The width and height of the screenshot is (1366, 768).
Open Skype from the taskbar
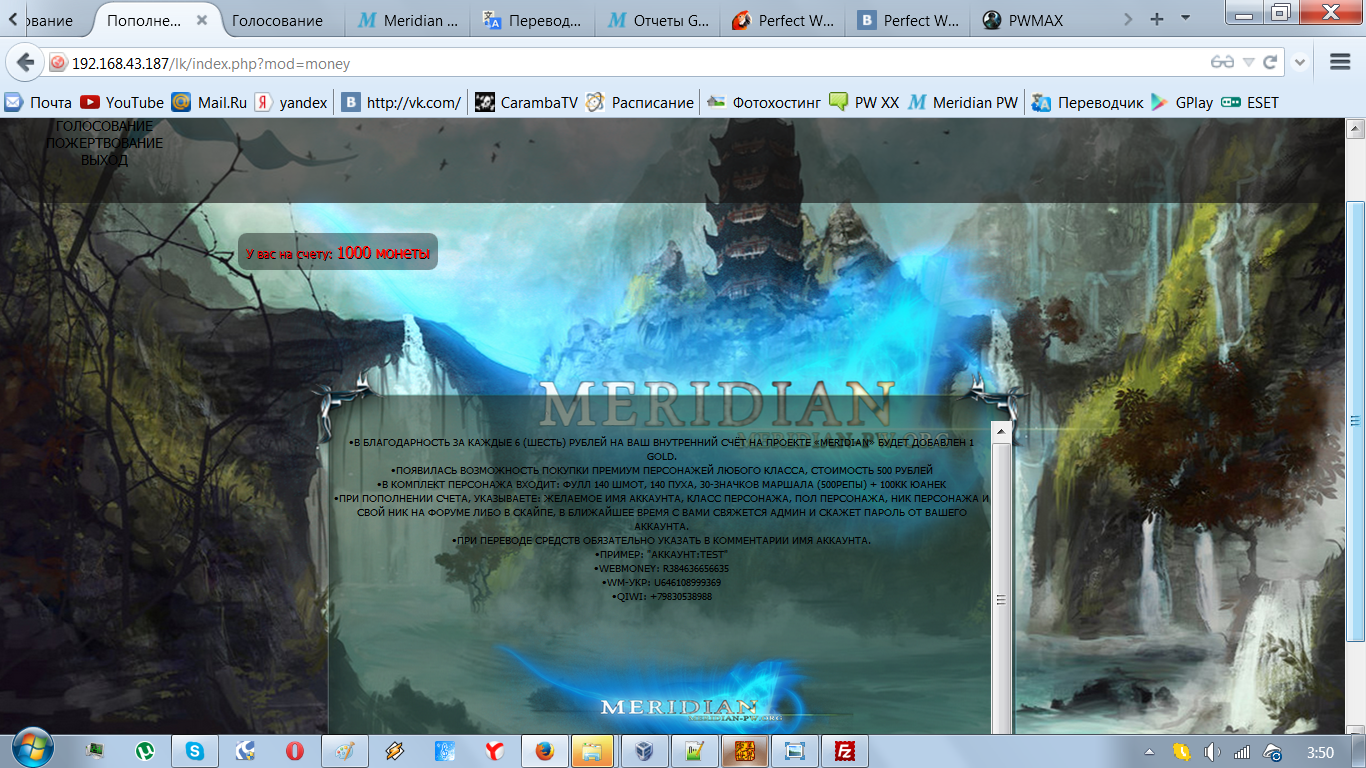click(195, 751)
